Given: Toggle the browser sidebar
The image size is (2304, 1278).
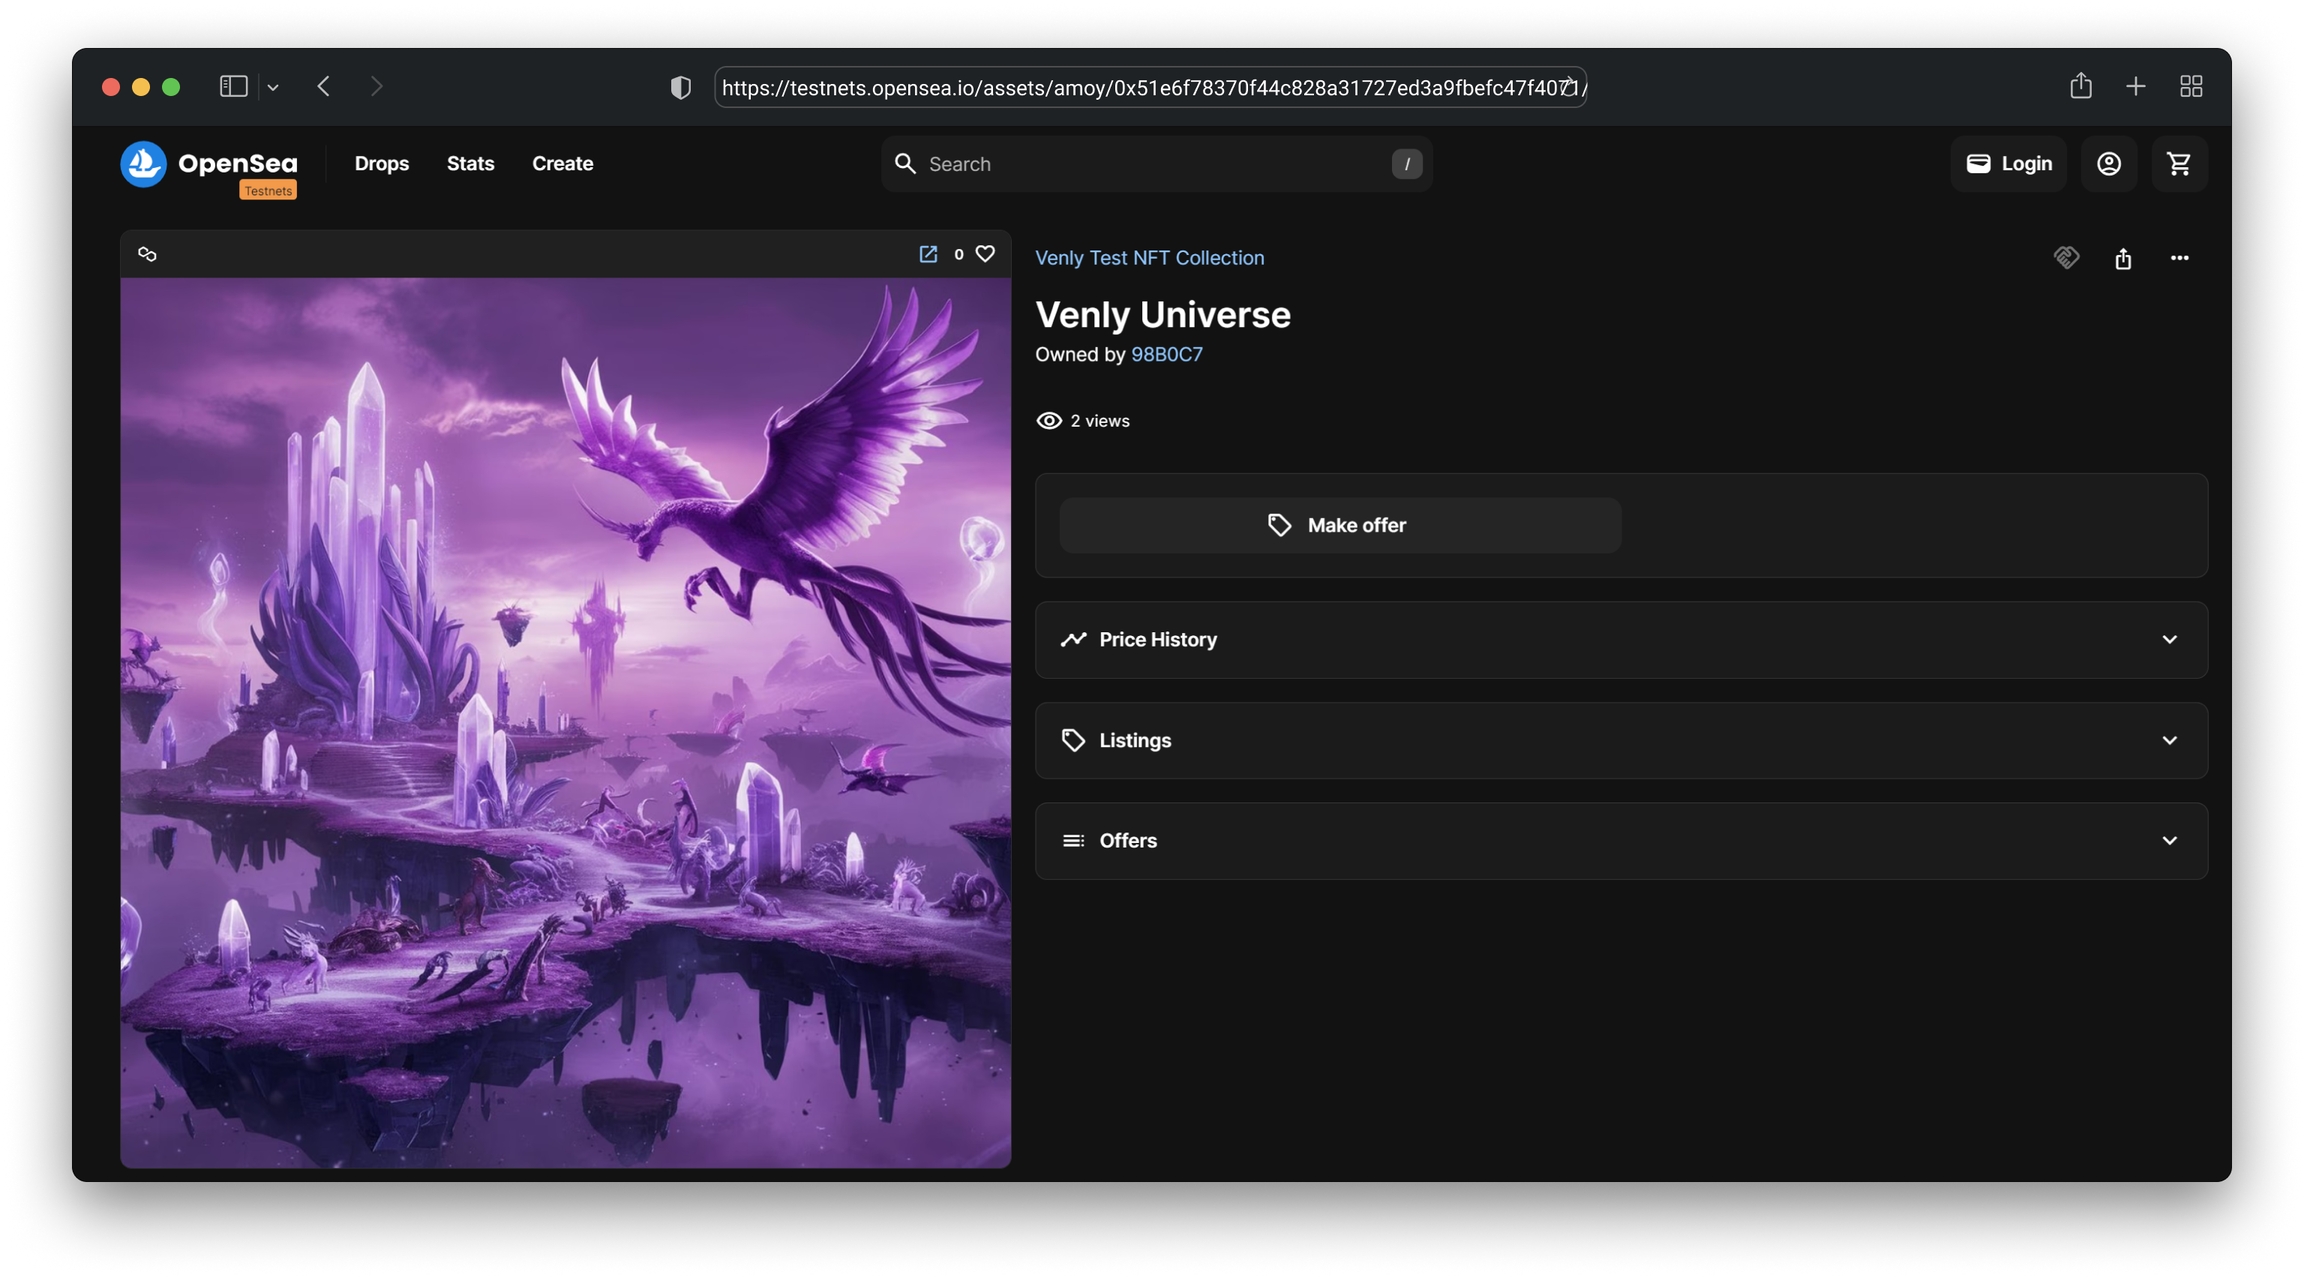Looking at the screenshot, I should [x=233, y=86].
